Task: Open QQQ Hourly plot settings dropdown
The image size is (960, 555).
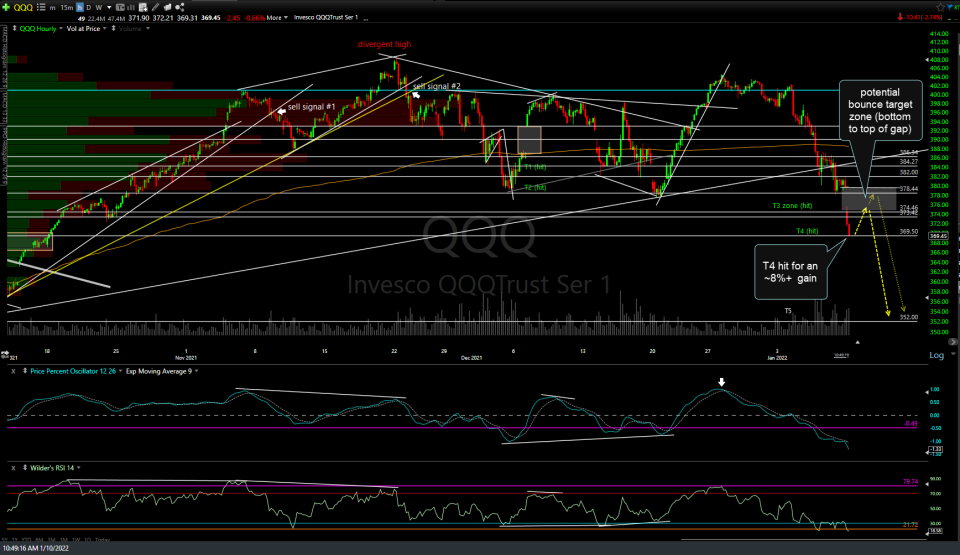Action: 61,28
